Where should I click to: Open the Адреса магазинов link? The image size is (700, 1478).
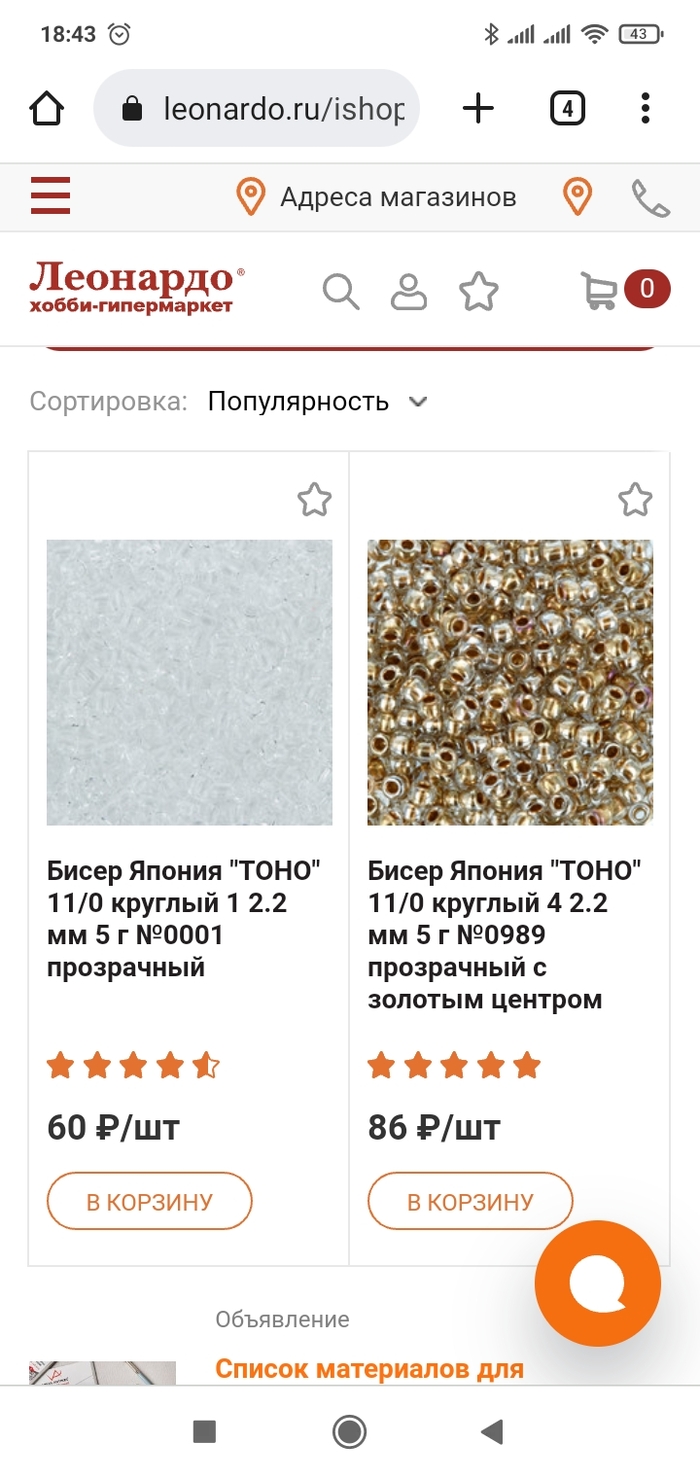coord(397,197)
